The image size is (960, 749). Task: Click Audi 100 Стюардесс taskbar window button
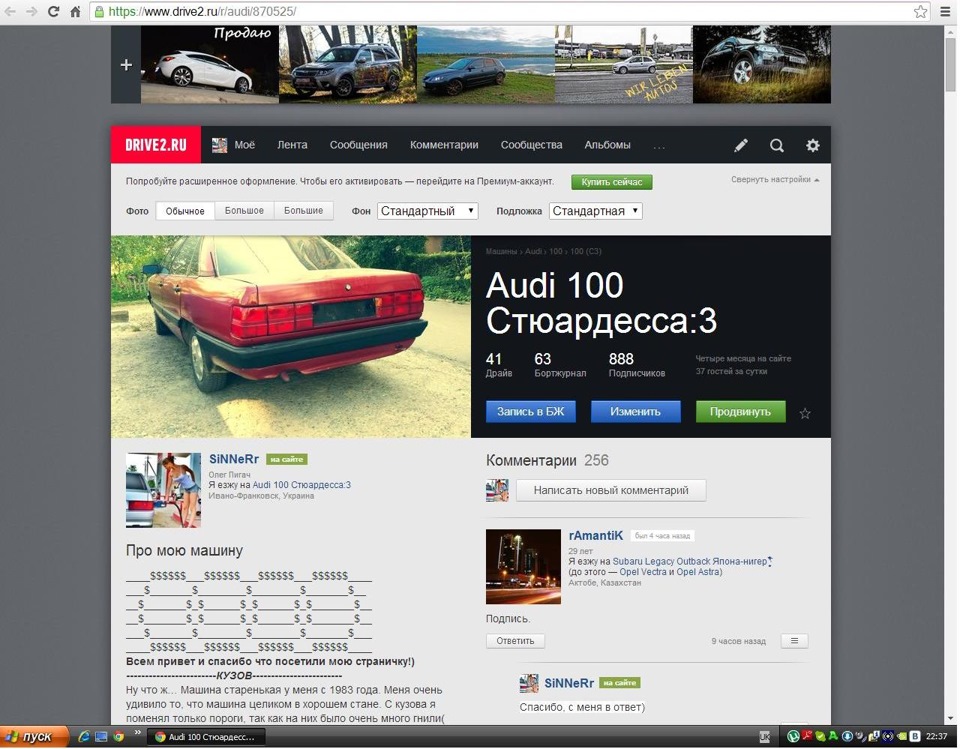(x=207, y=737)
